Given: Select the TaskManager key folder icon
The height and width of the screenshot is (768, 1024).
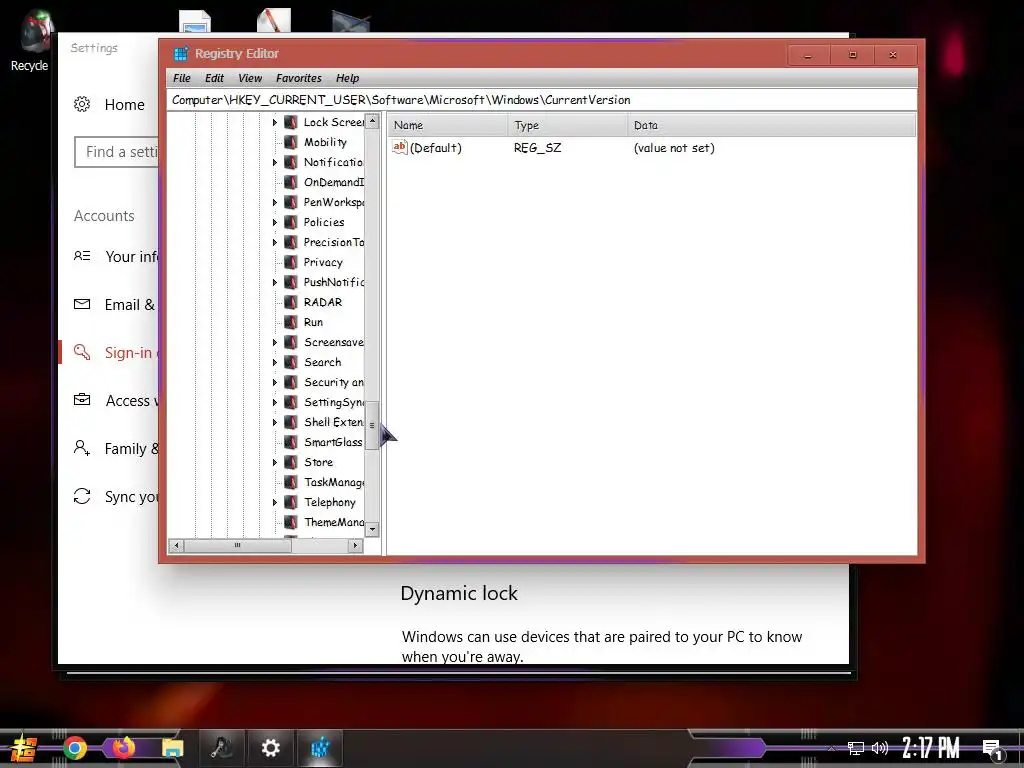Looking at the screenshot, I should (291, 483).
